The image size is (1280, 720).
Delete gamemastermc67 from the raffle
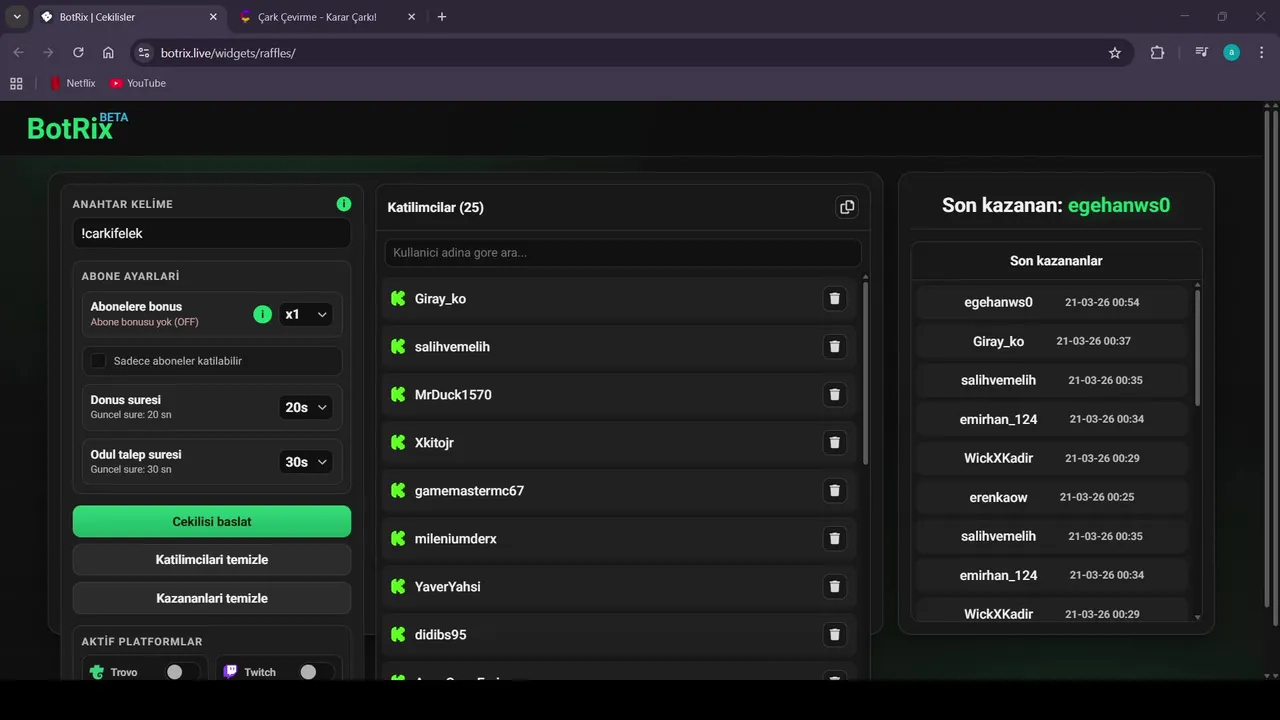point(835,490)
